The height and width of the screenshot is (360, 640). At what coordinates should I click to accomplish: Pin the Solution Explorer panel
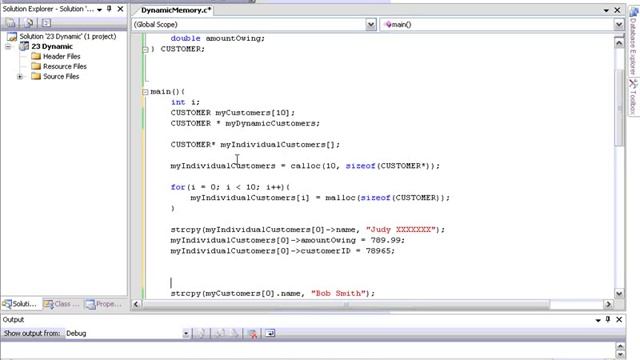[109, 9]
